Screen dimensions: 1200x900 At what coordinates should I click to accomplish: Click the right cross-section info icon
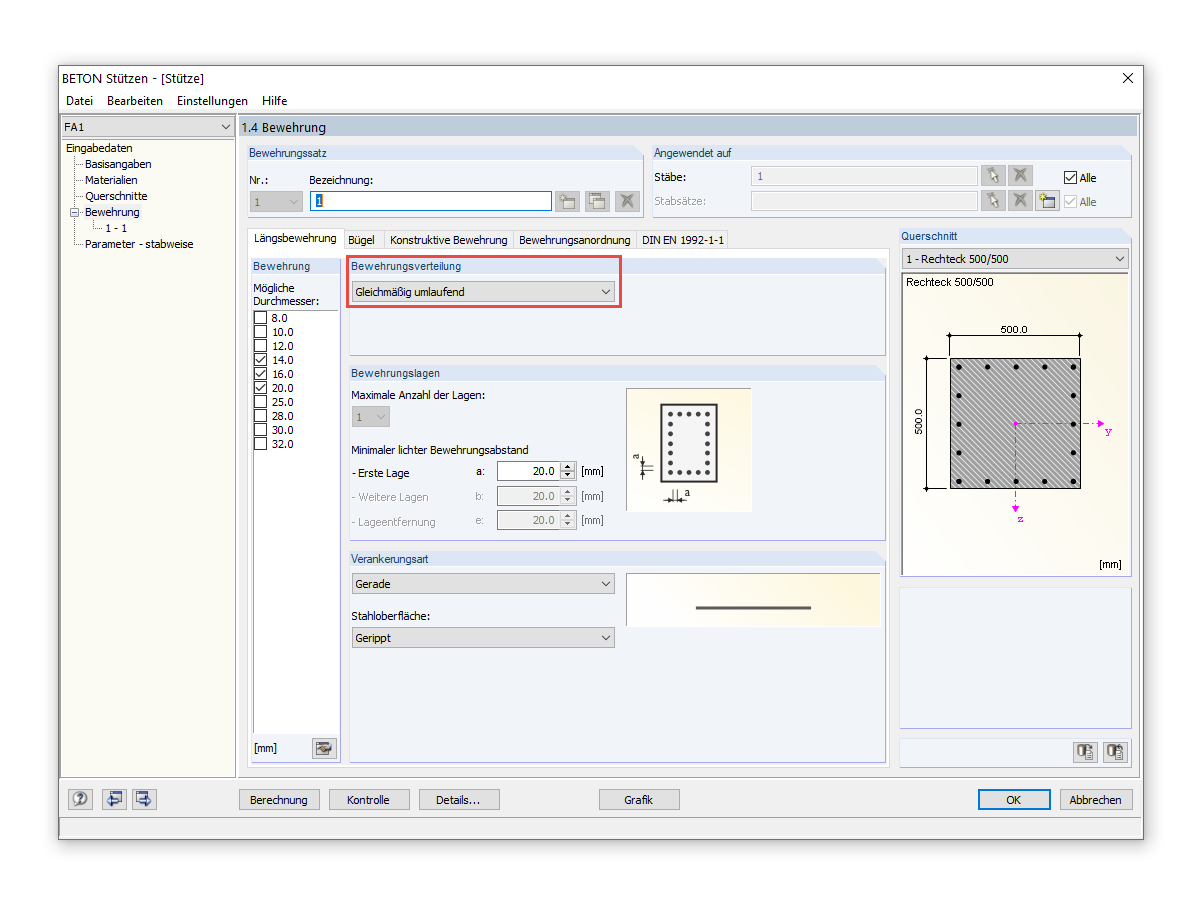pos(1116,753)
